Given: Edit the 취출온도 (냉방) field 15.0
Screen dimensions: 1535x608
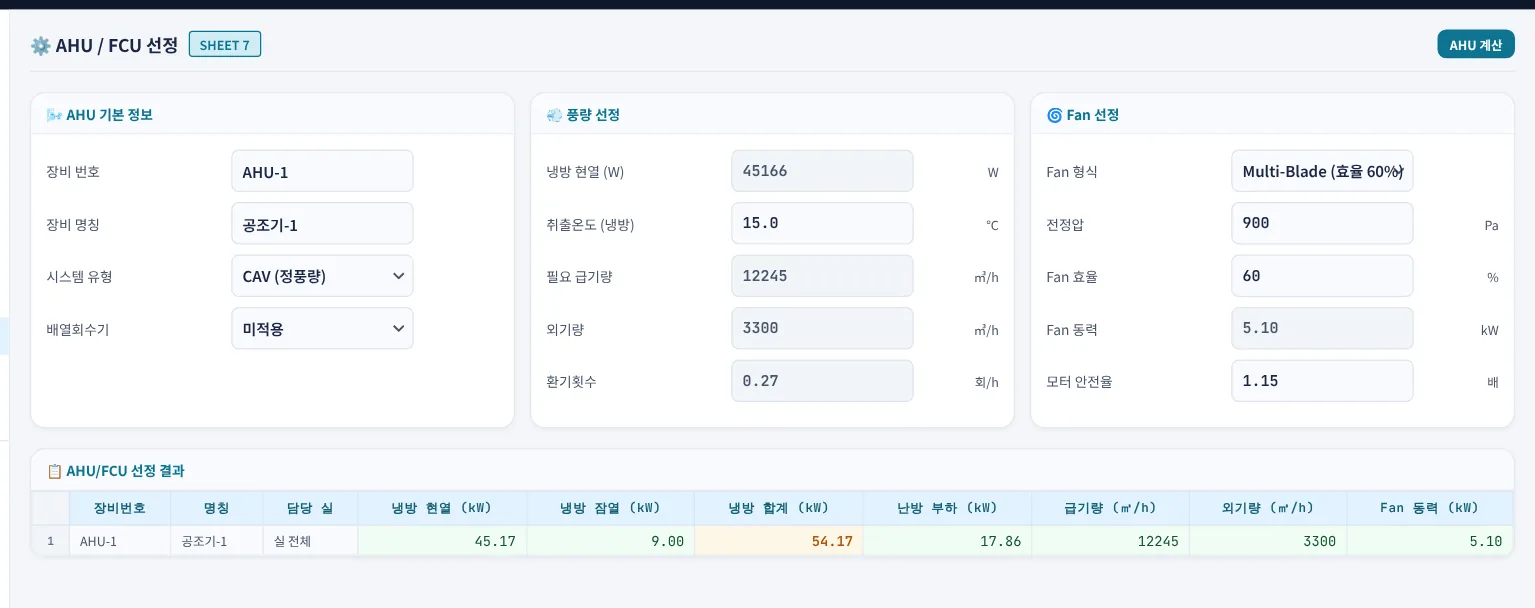Looking at the screenshot, I should tap(822, 223).
